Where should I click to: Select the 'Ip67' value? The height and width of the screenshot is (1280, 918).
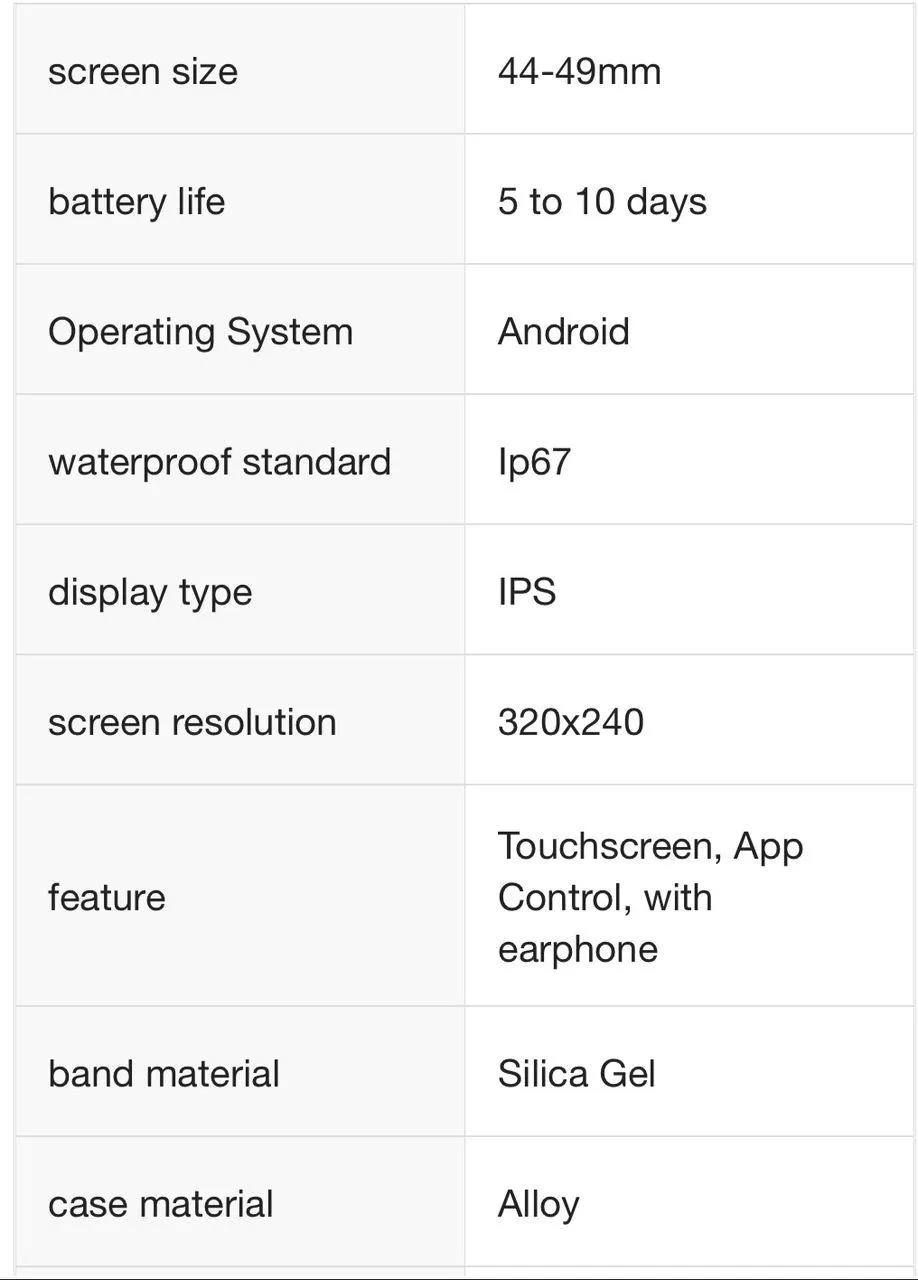(x=534, y=462)
